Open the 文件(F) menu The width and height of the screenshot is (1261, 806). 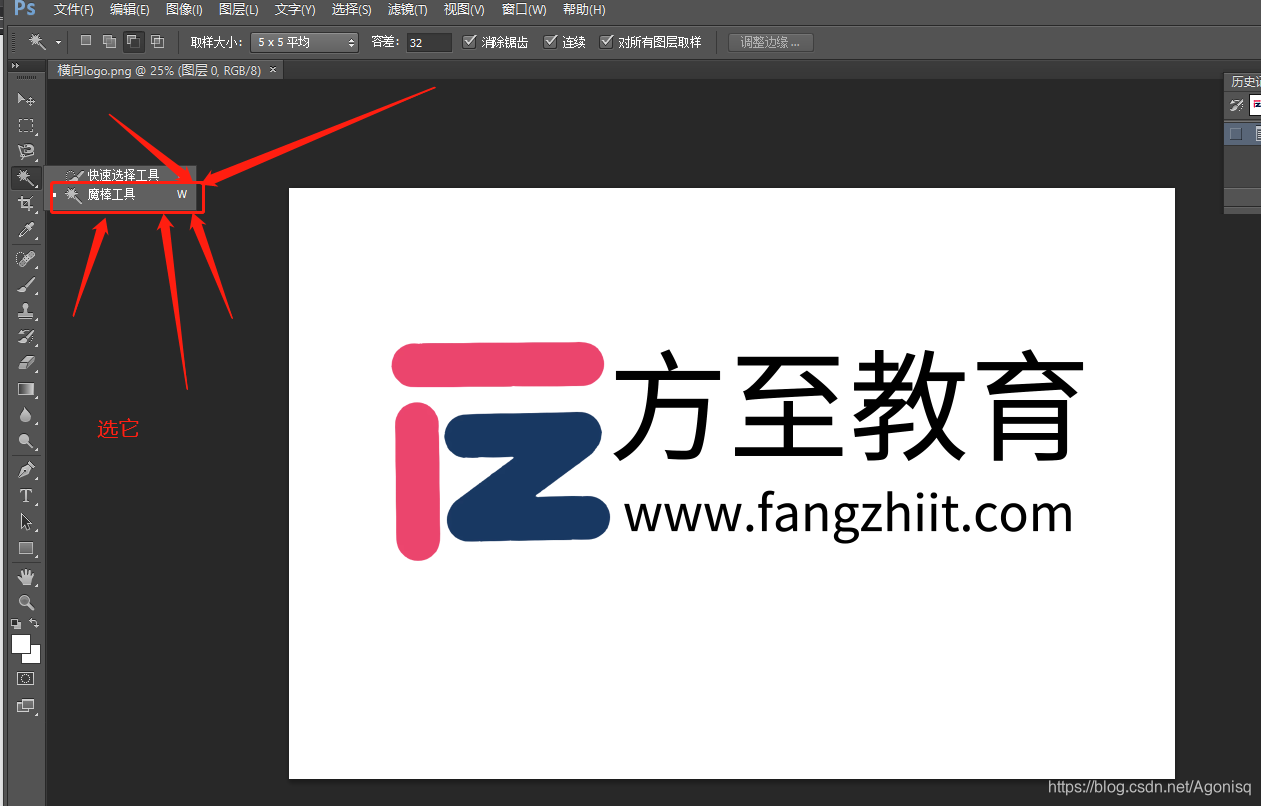point(73,10)
